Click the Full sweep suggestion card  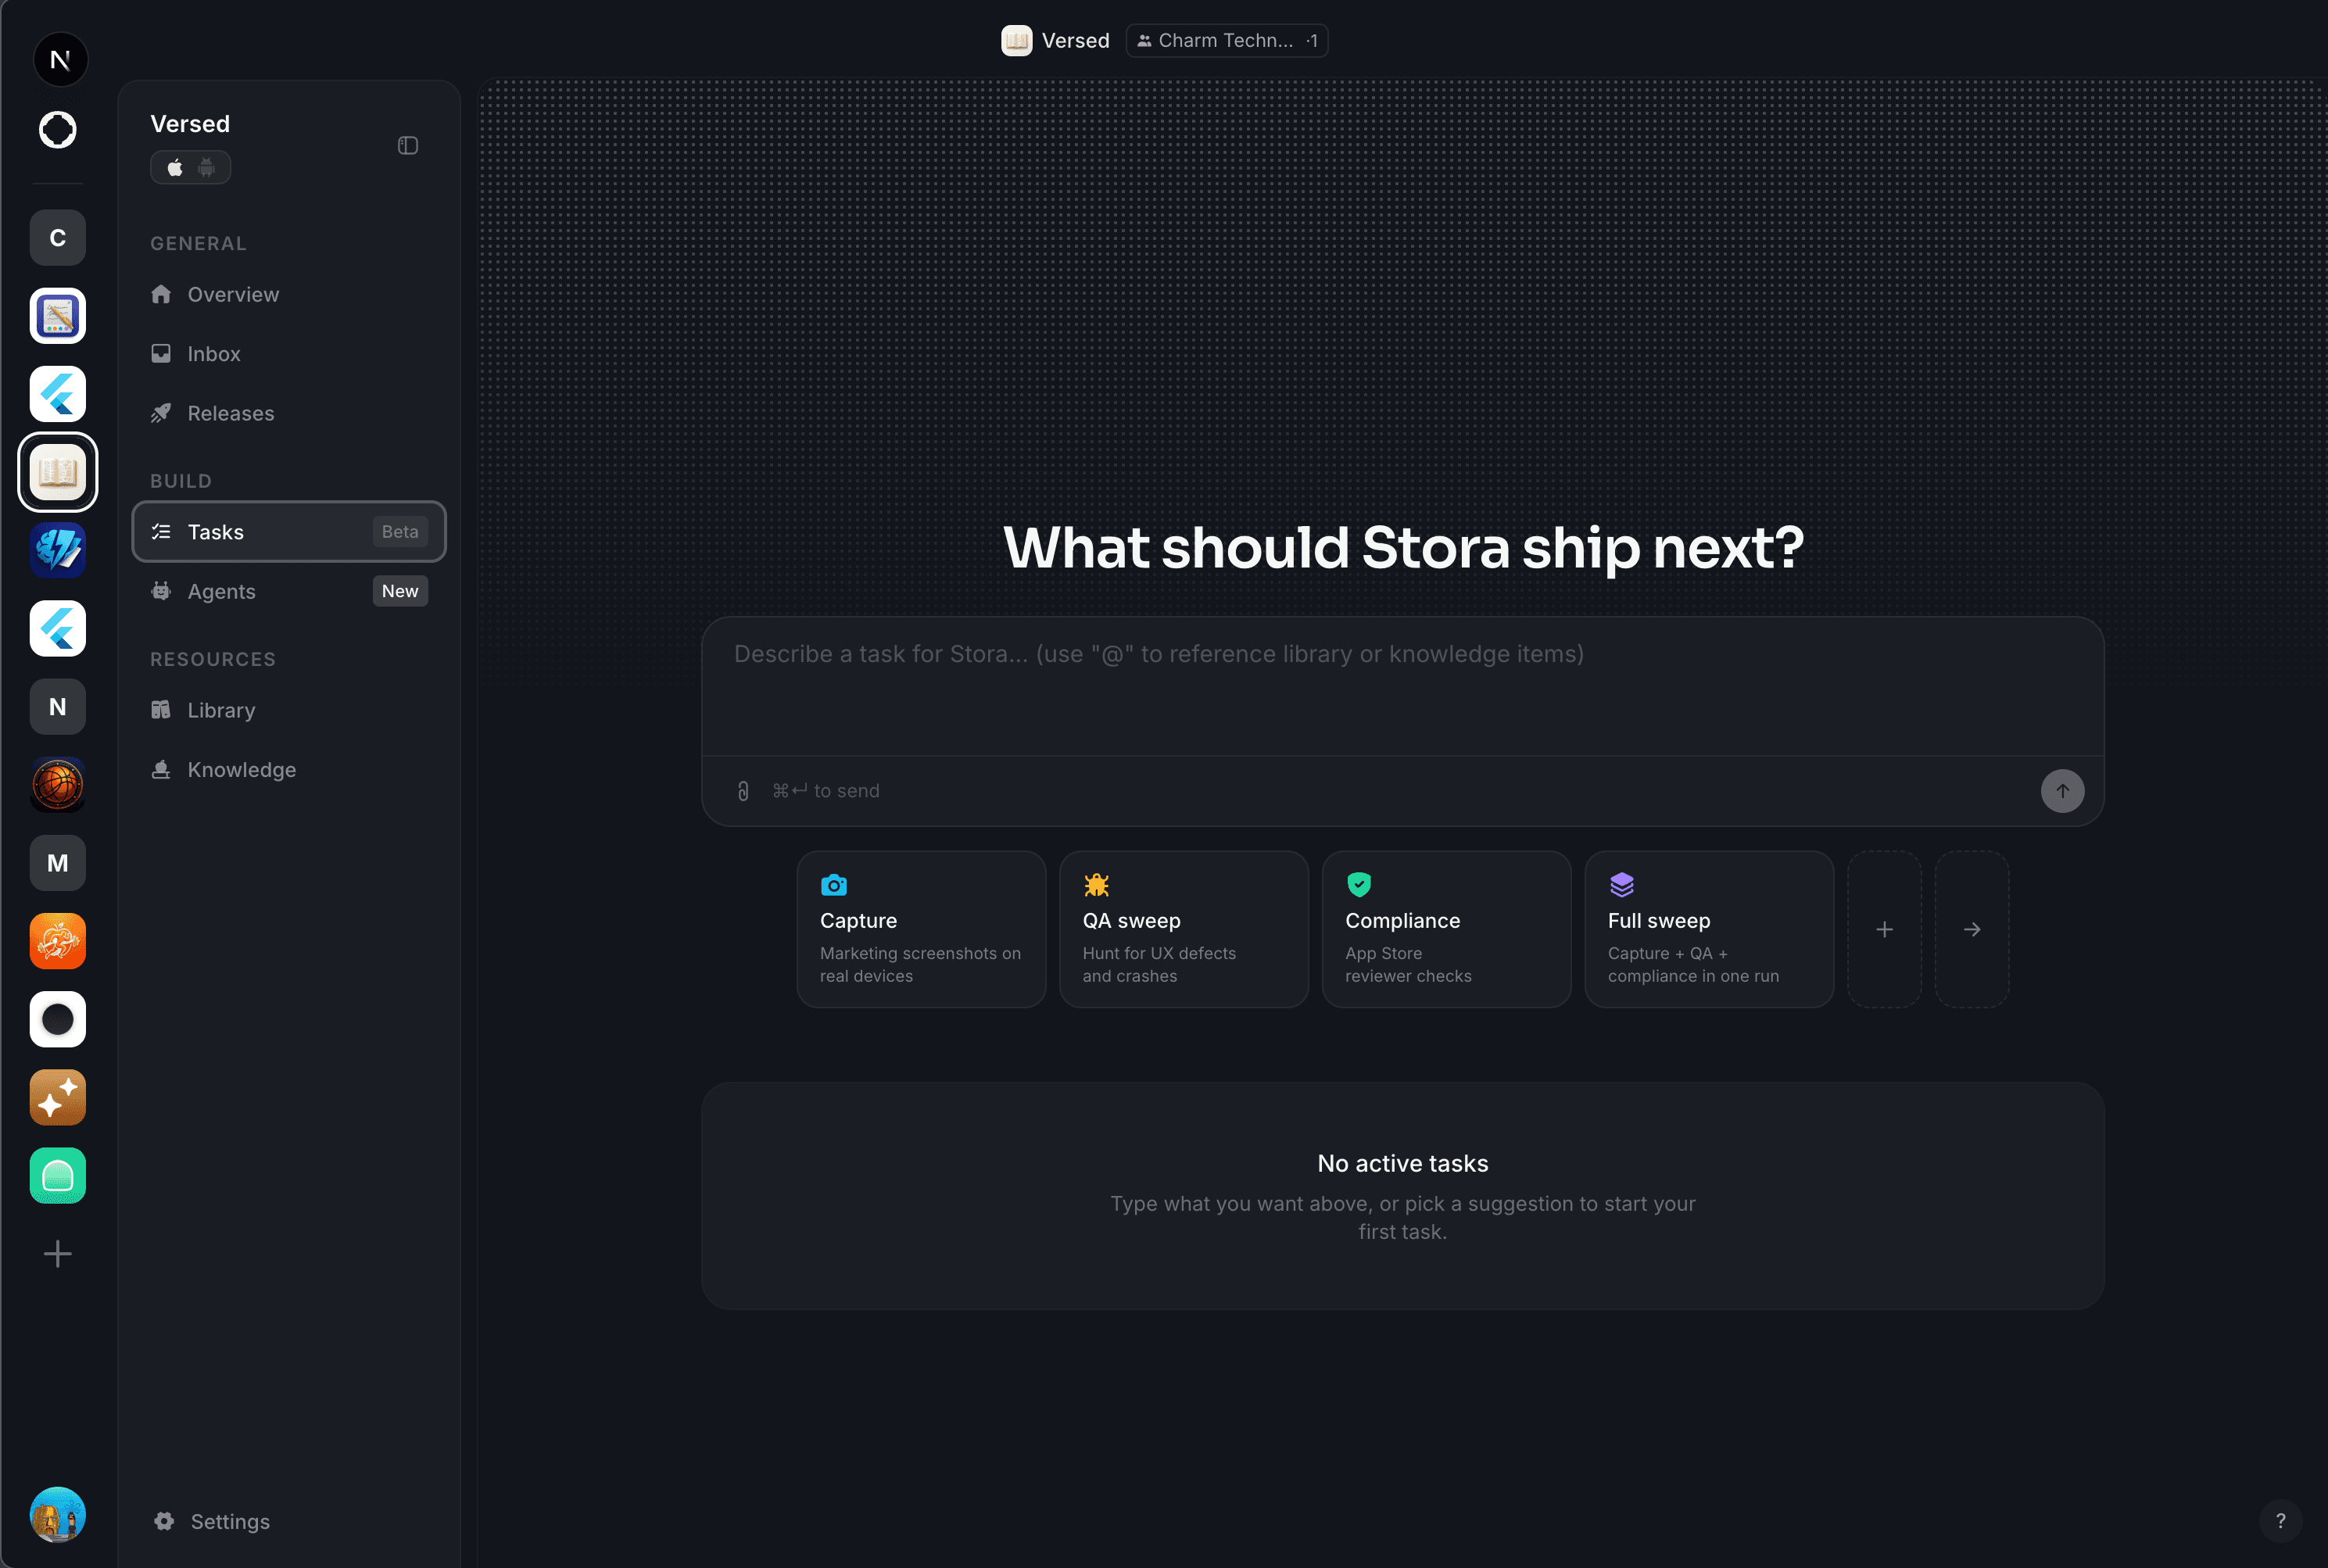coord(1710,929)
